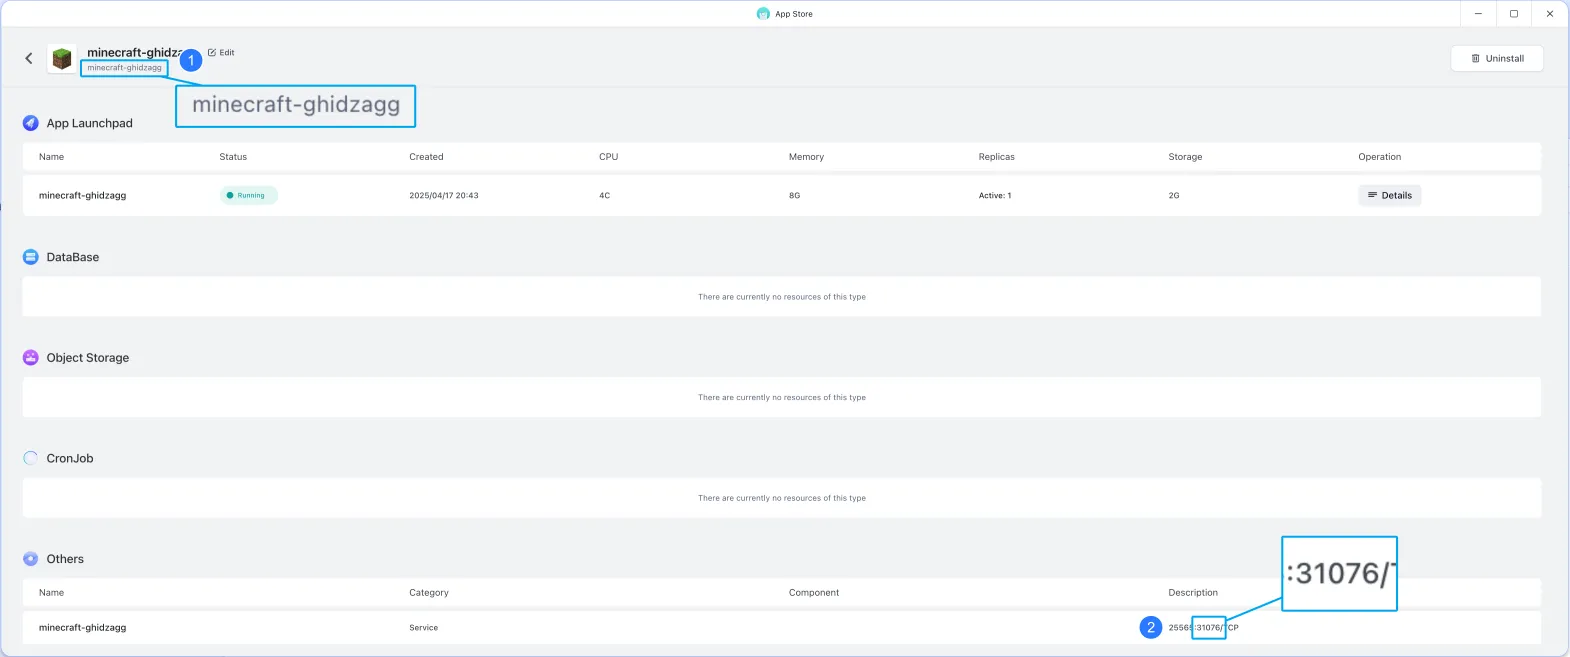1570x657 pixels.
Task: Click the Object Storage section heading
Action: (x=88, y=357)
